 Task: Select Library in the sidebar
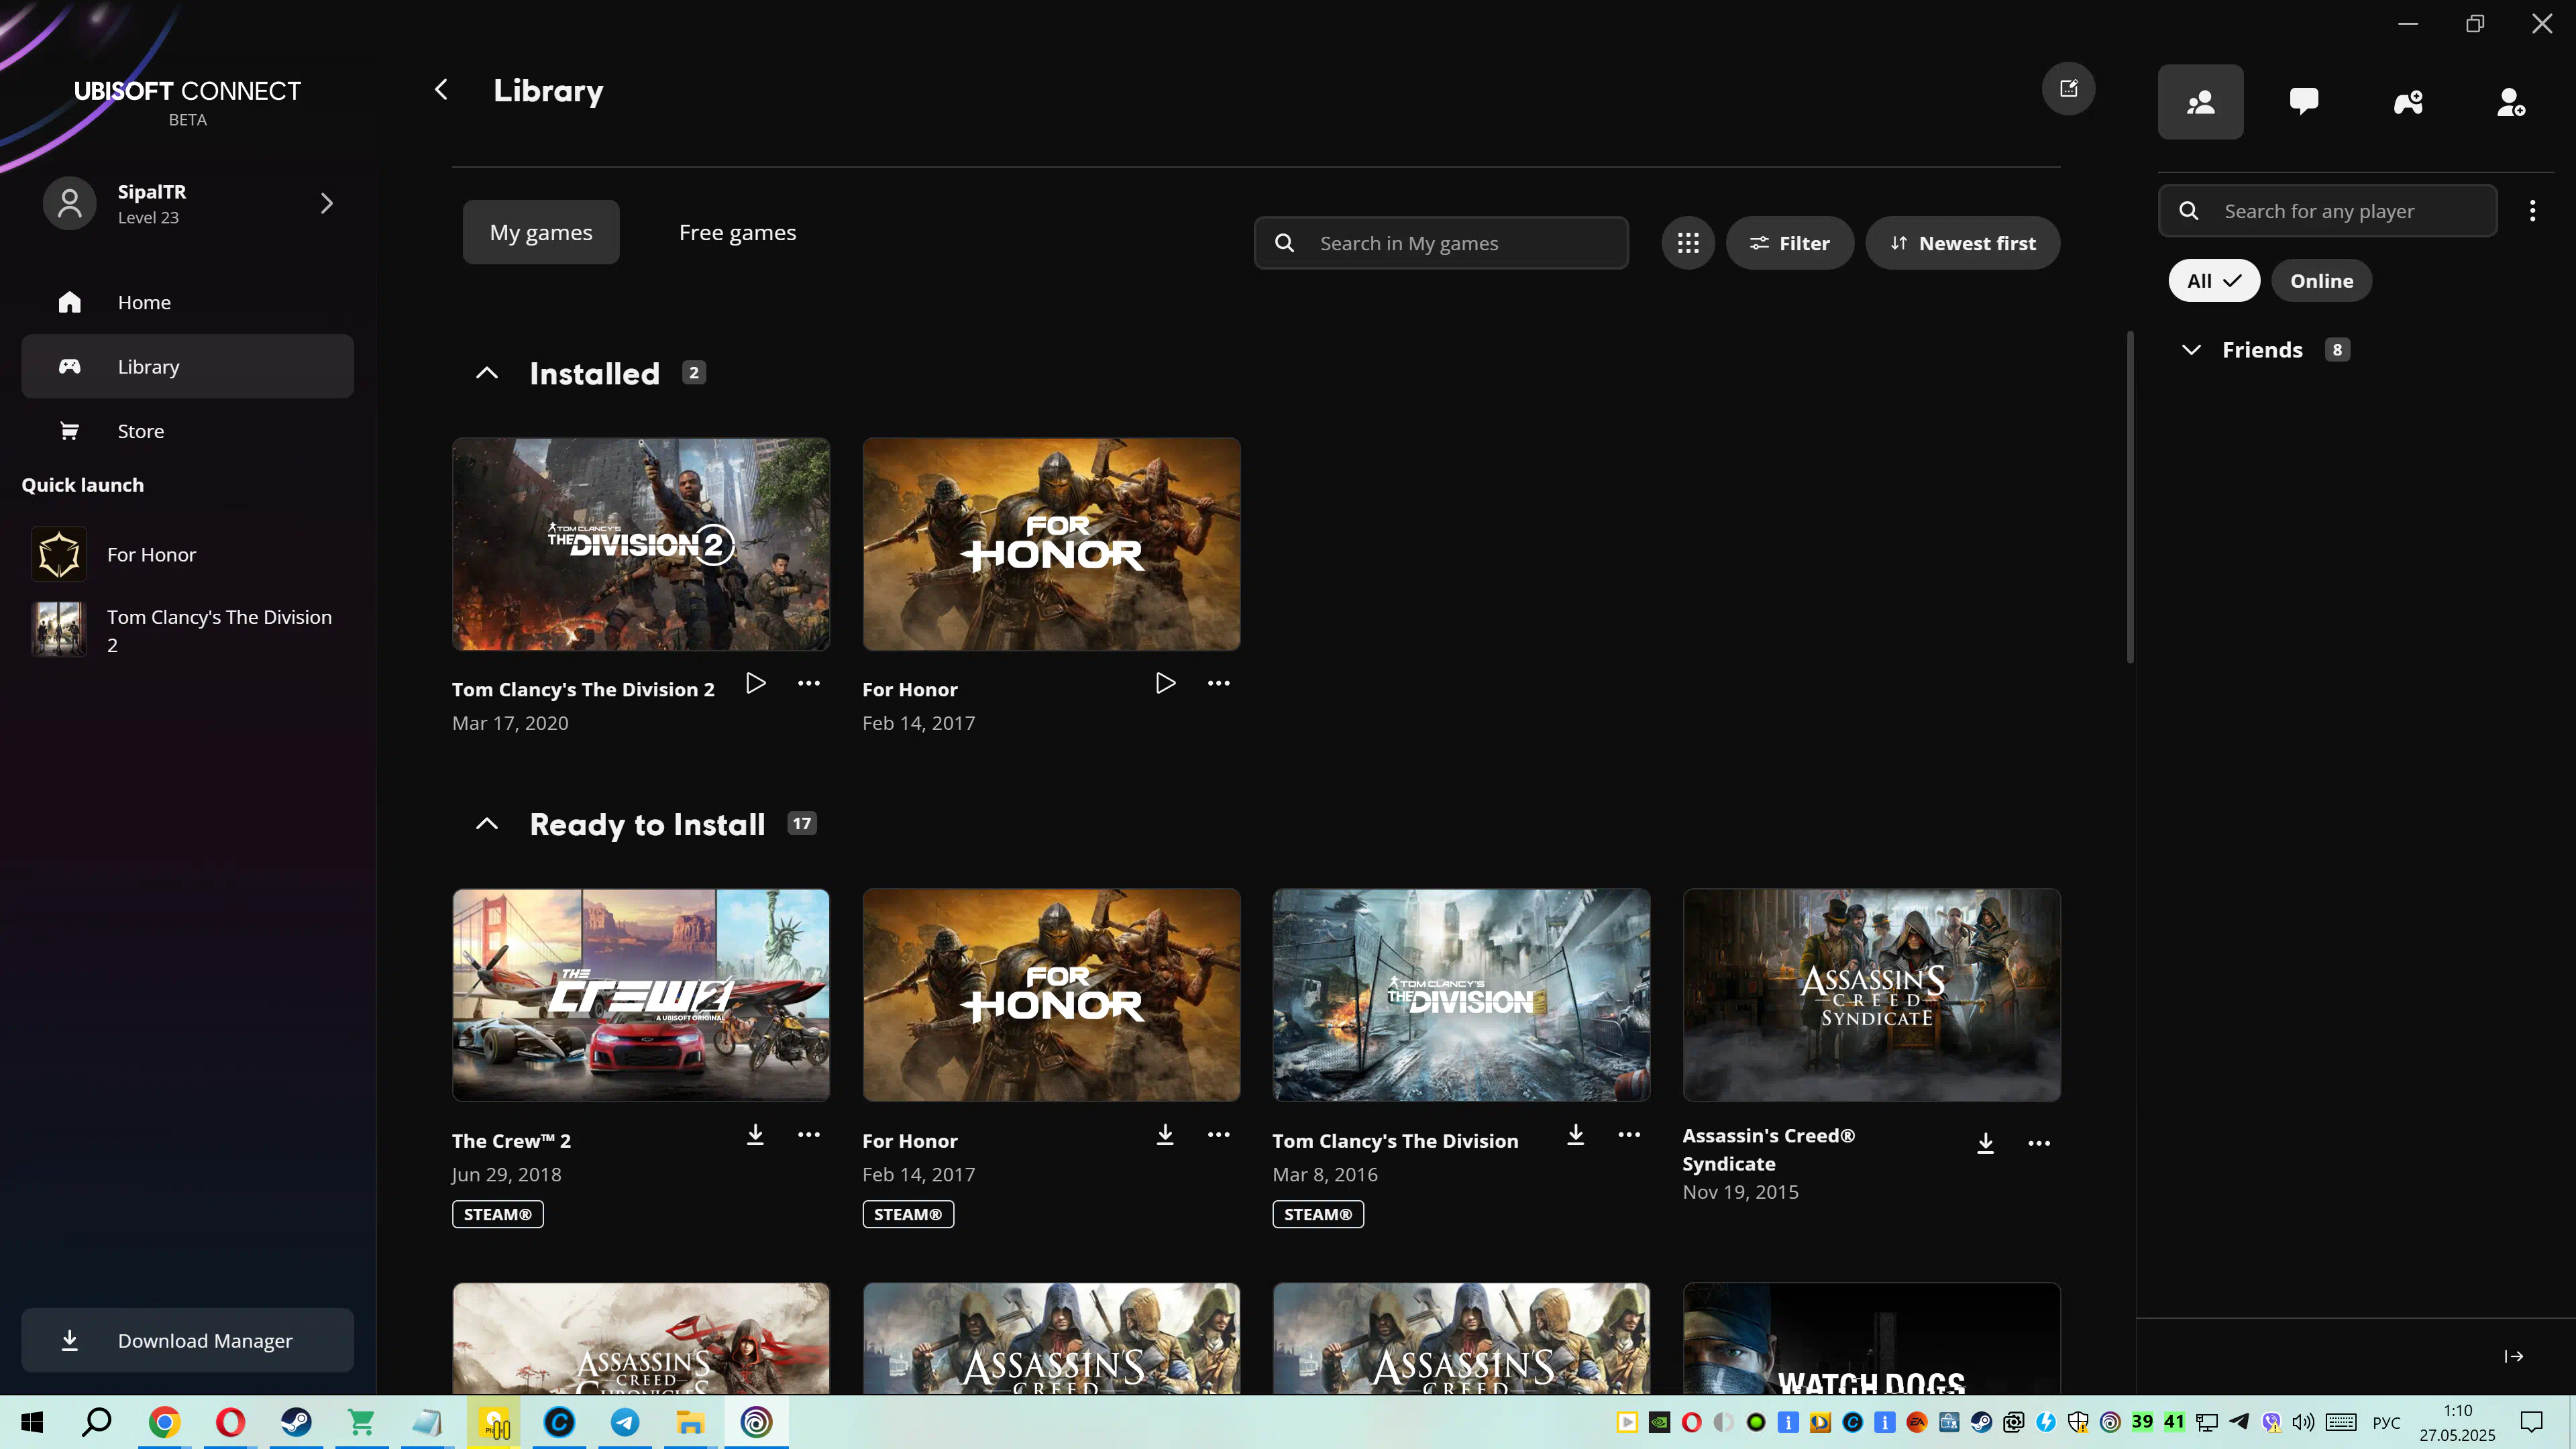[x=188, y=366]
